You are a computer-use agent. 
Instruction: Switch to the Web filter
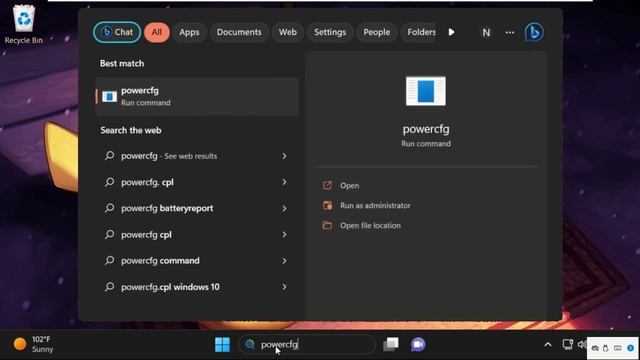pyautogui.click(x=287, y=32)
